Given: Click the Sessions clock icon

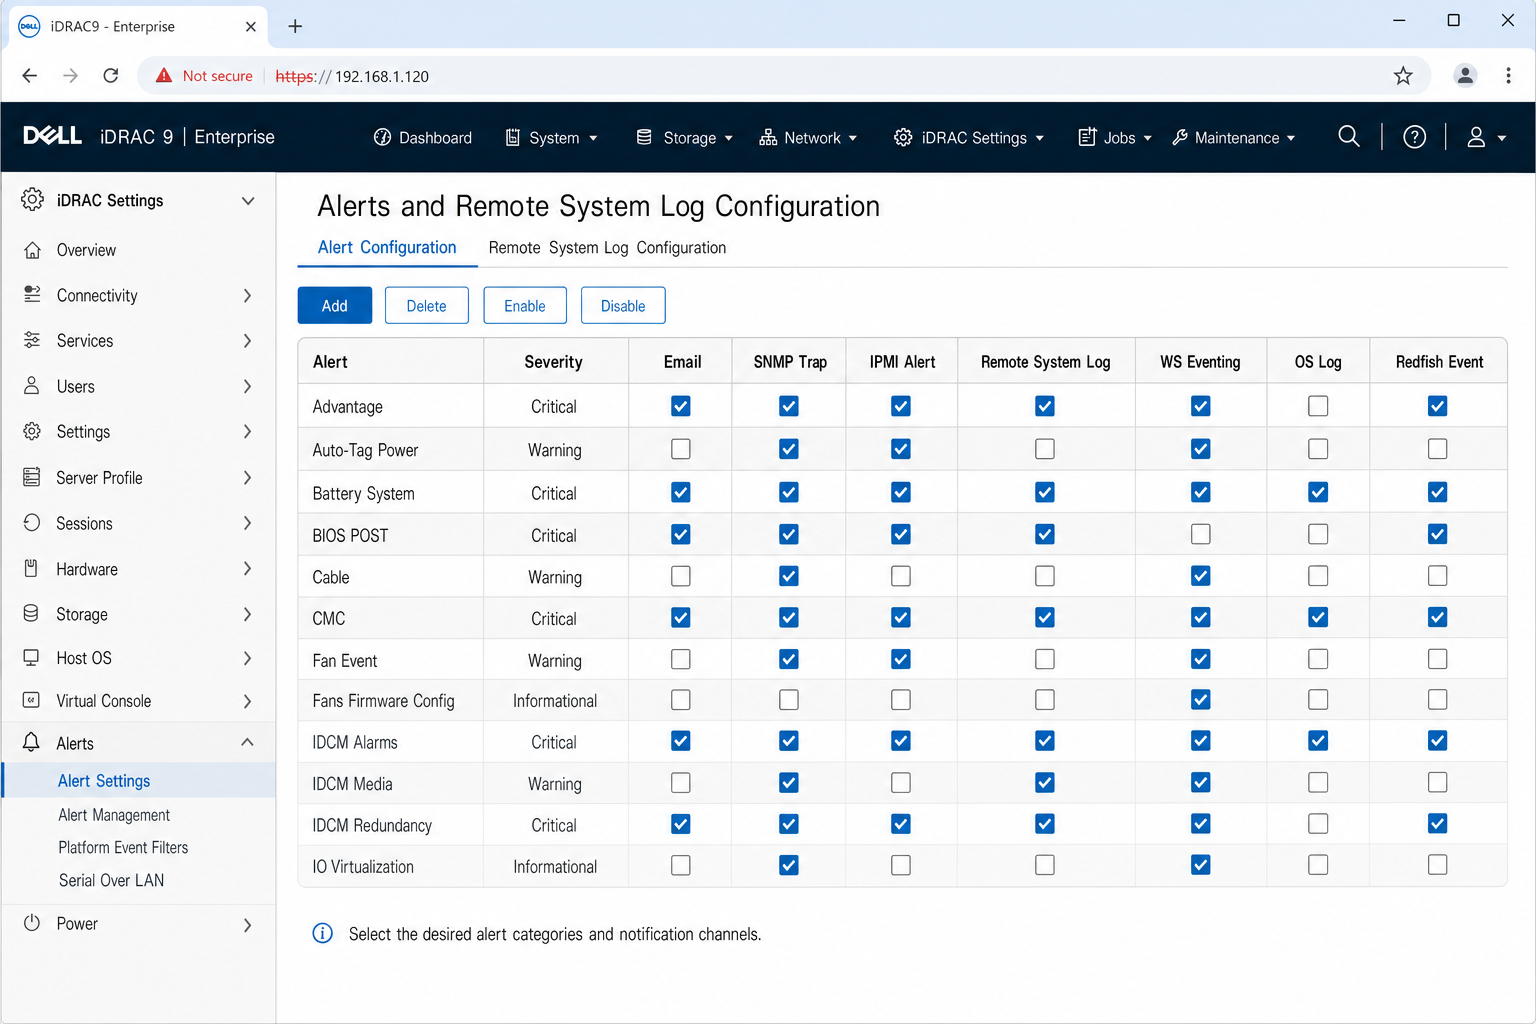Looking at the screenshot, I should click(x=32, y=522).
